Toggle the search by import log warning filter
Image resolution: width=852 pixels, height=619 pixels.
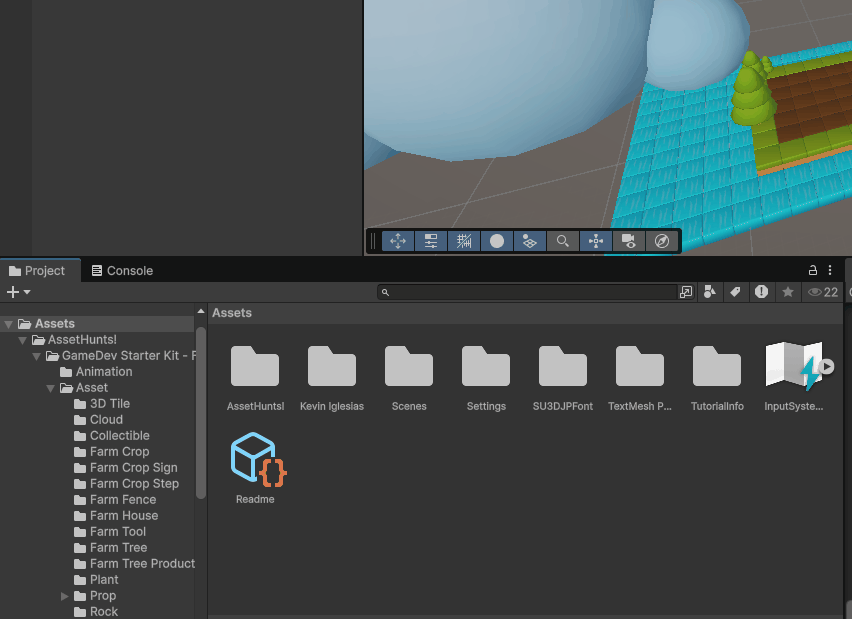coord(762,292)
